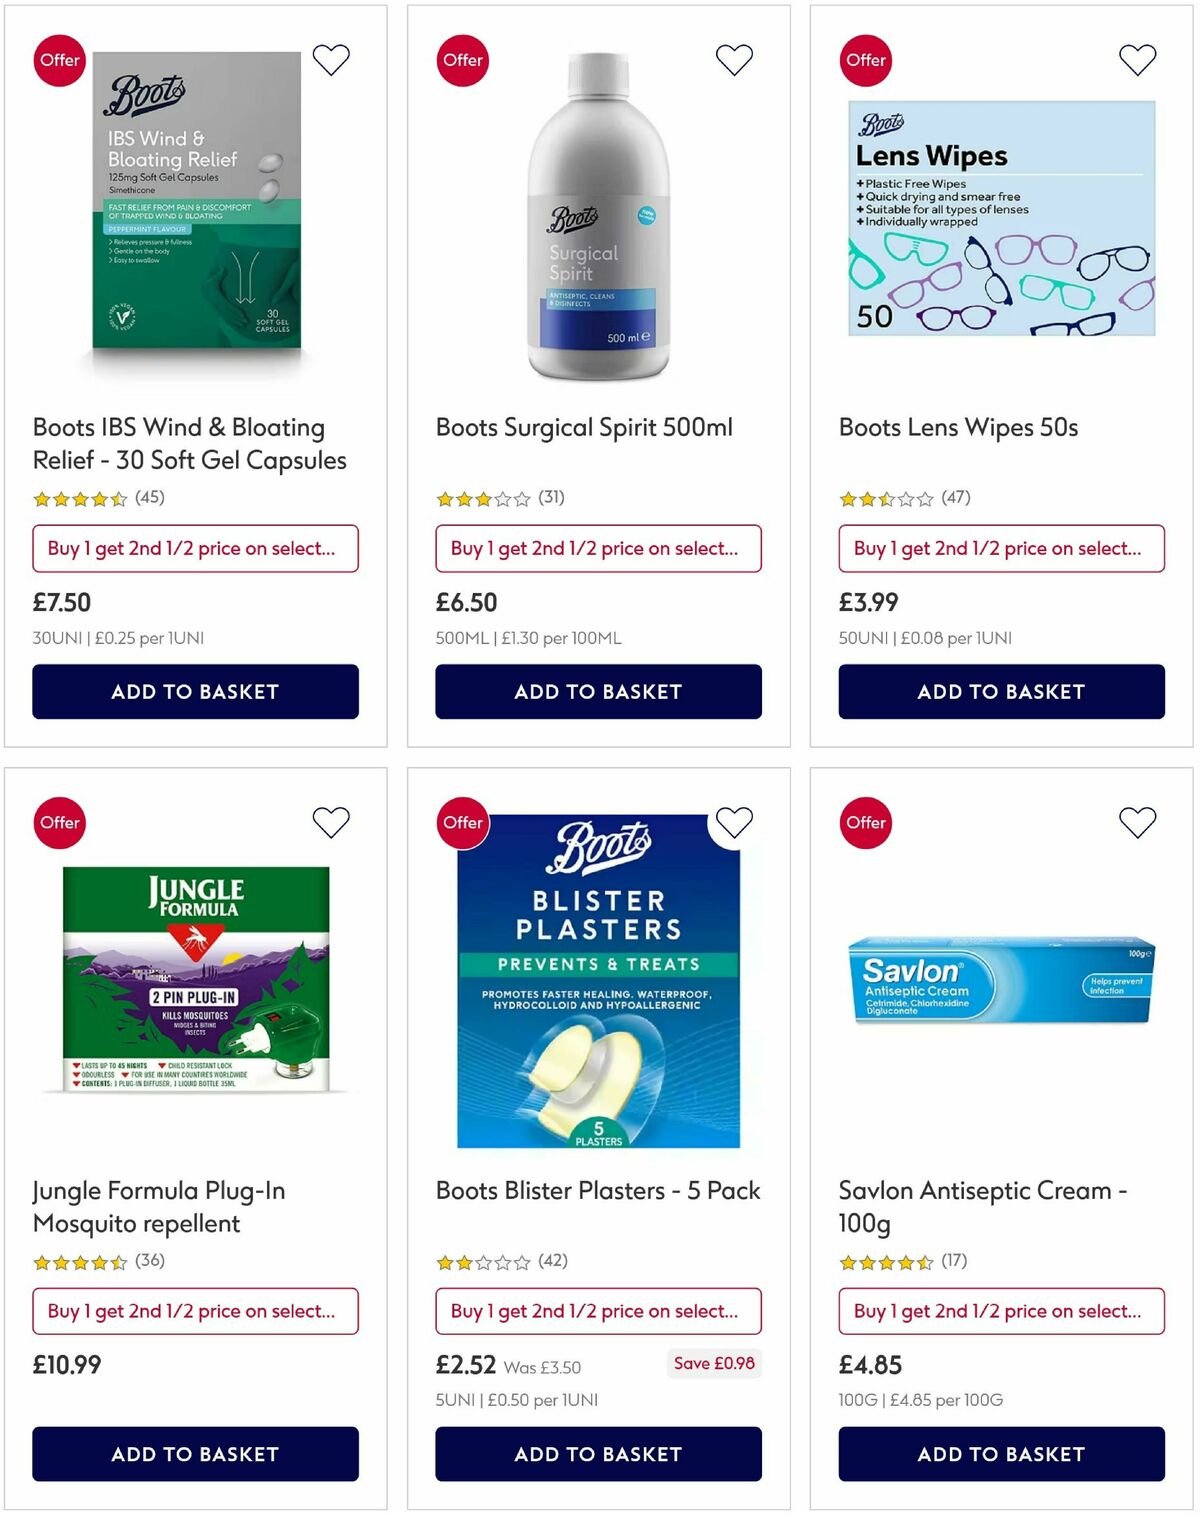Open Boots Surgical Spirit 500ml product page
The width and height of the screenshot is (1200, 1514).
(584, 426)
